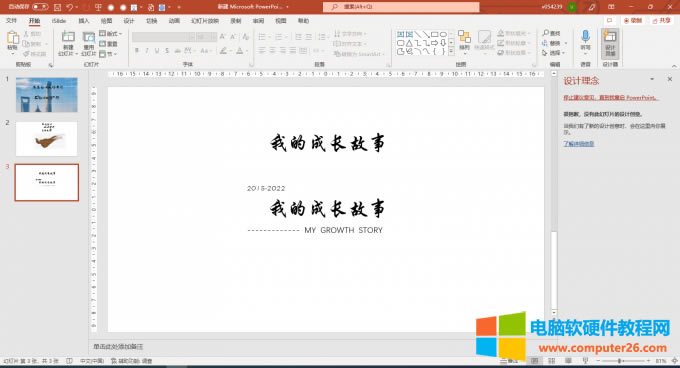The height and width of the screenshot is (368, 680).
Task: Click the Undo arrow icon
Action: coord(69,7)
